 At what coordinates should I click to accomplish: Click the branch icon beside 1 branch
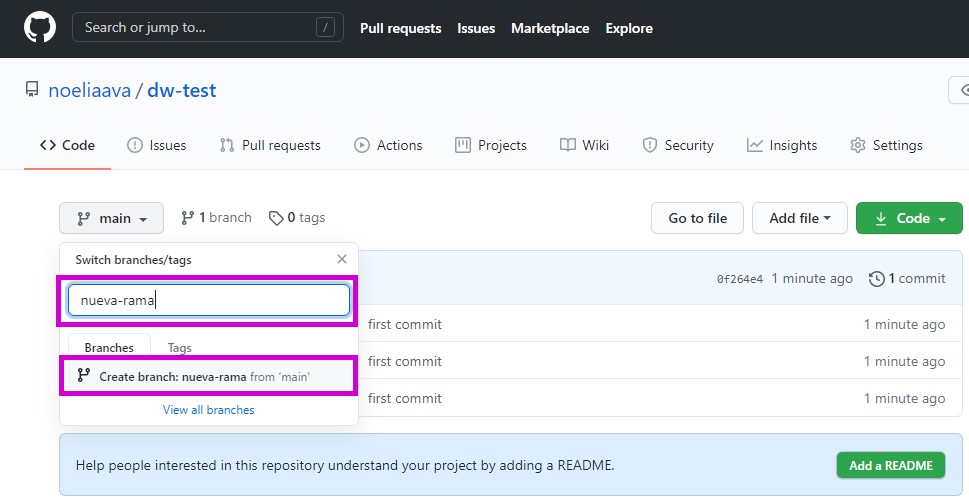pos(187,218)
